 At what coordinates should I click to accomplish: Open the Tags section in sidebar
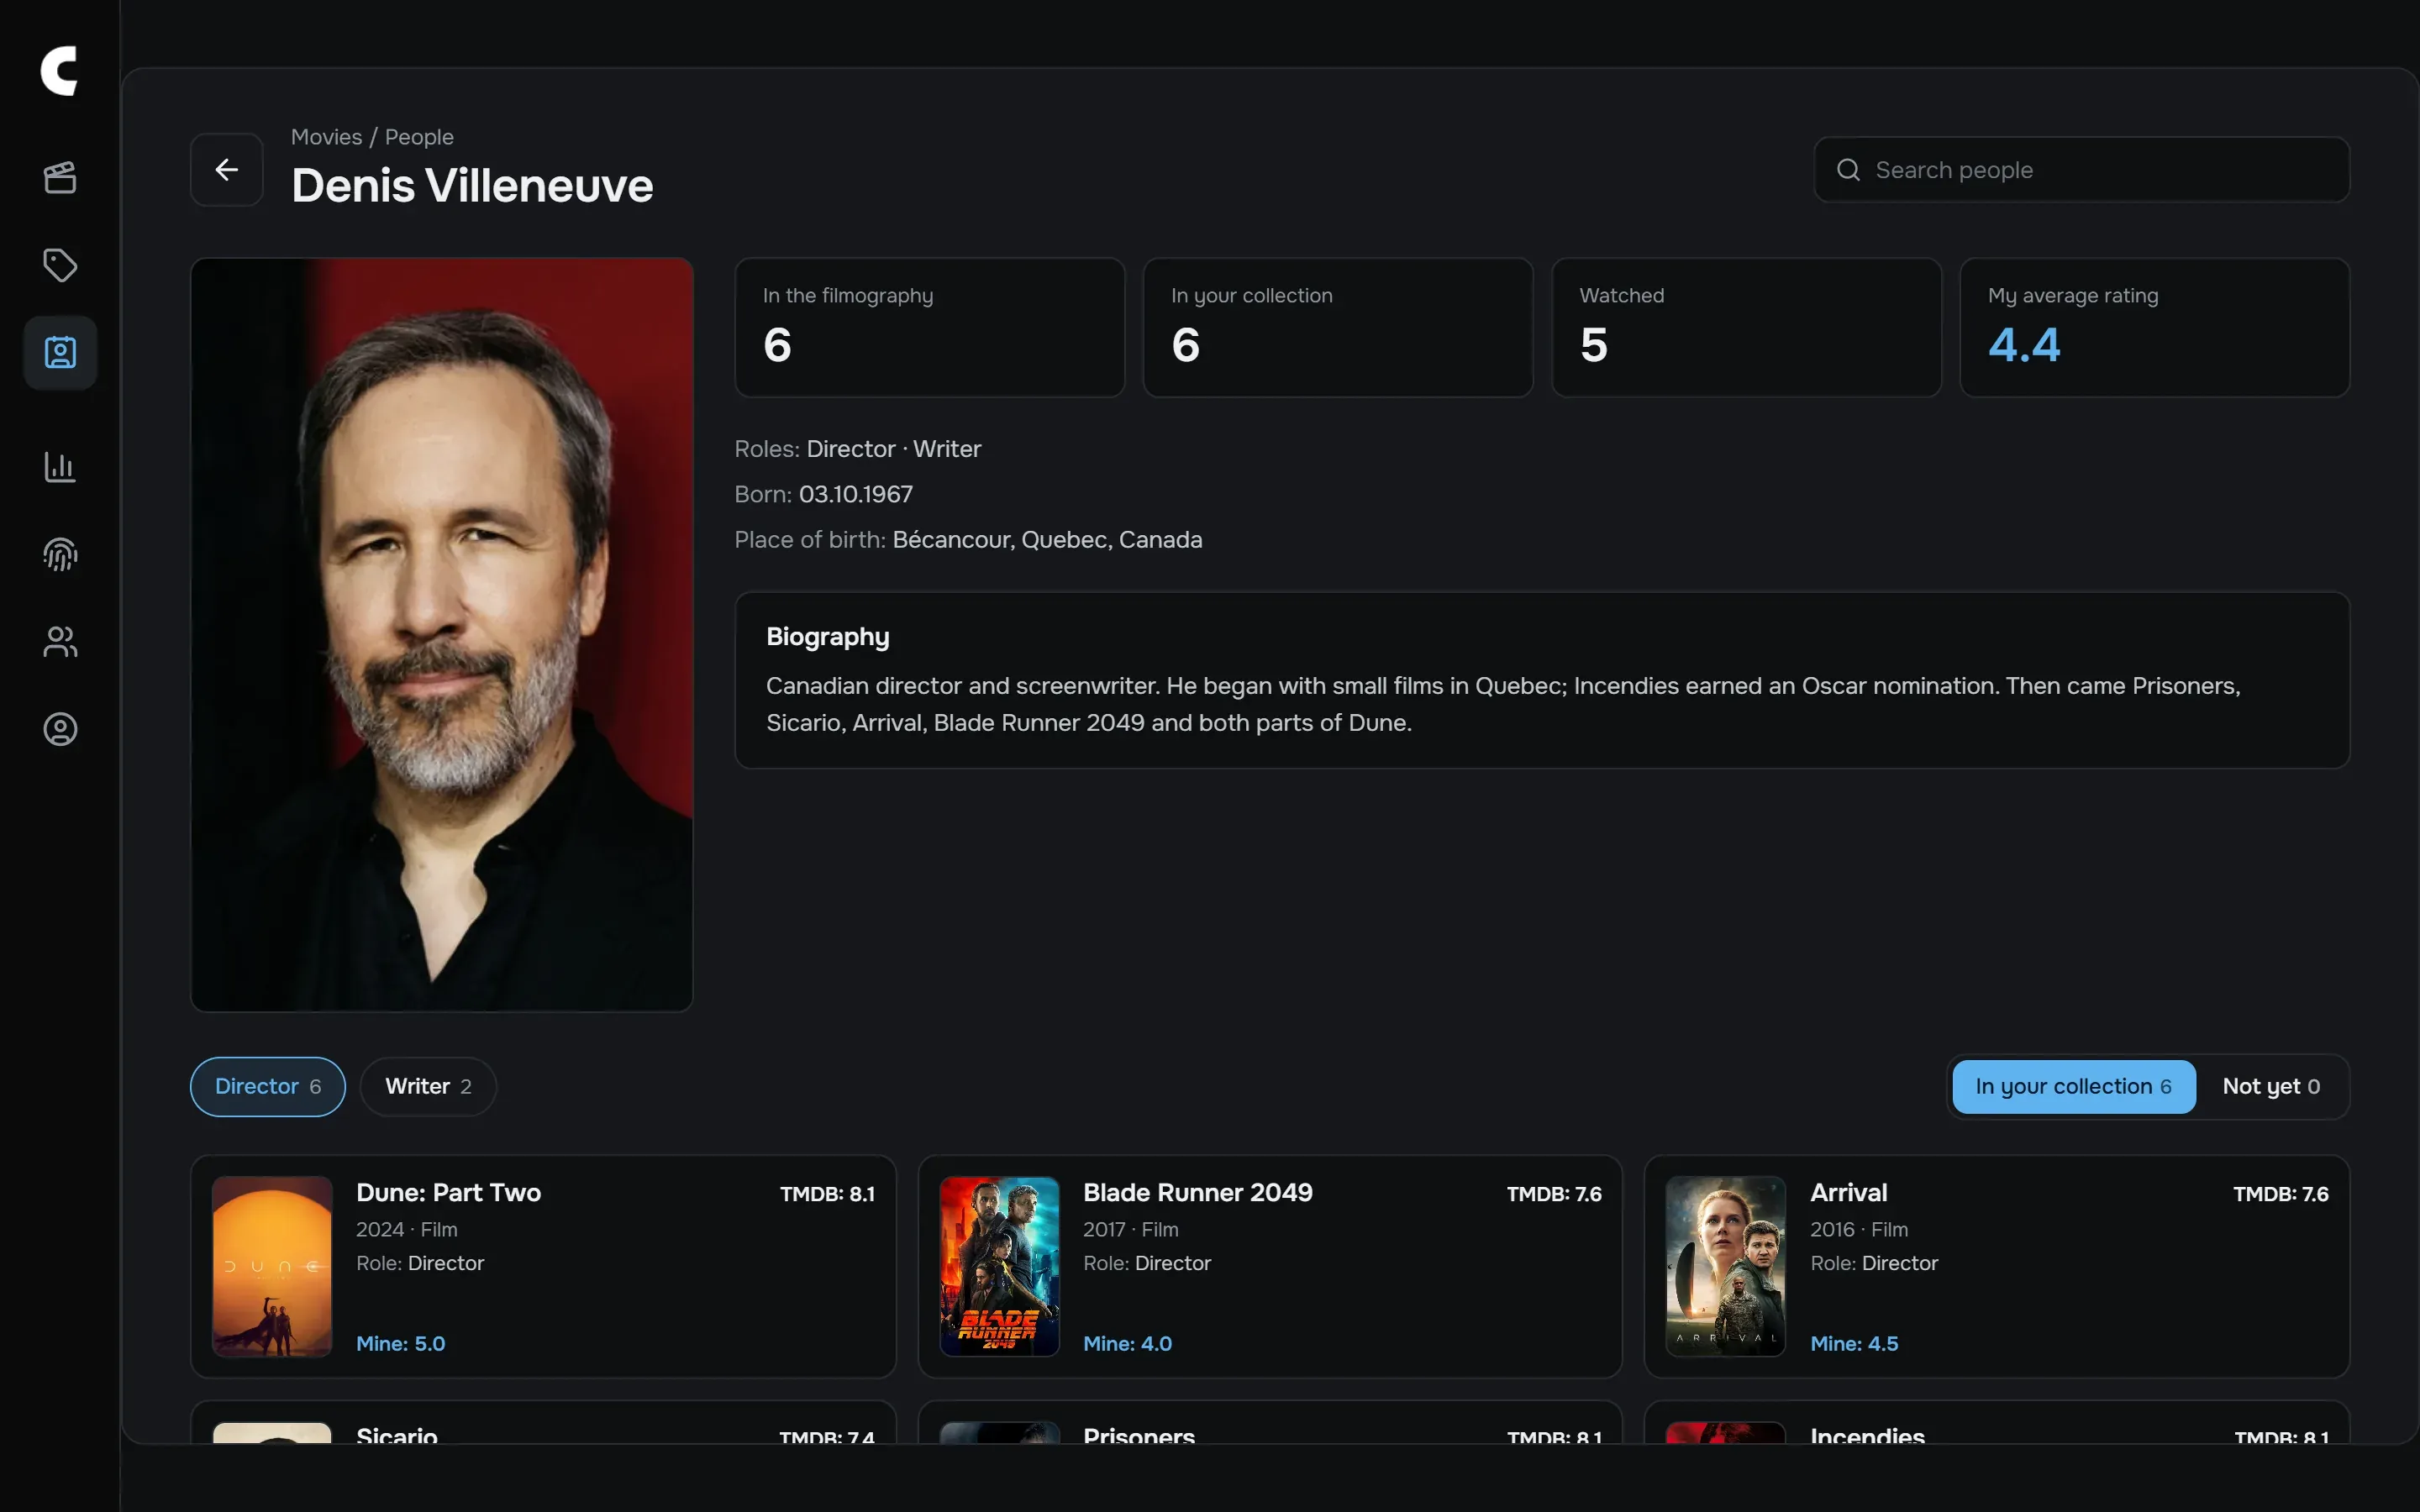point(60,265)
